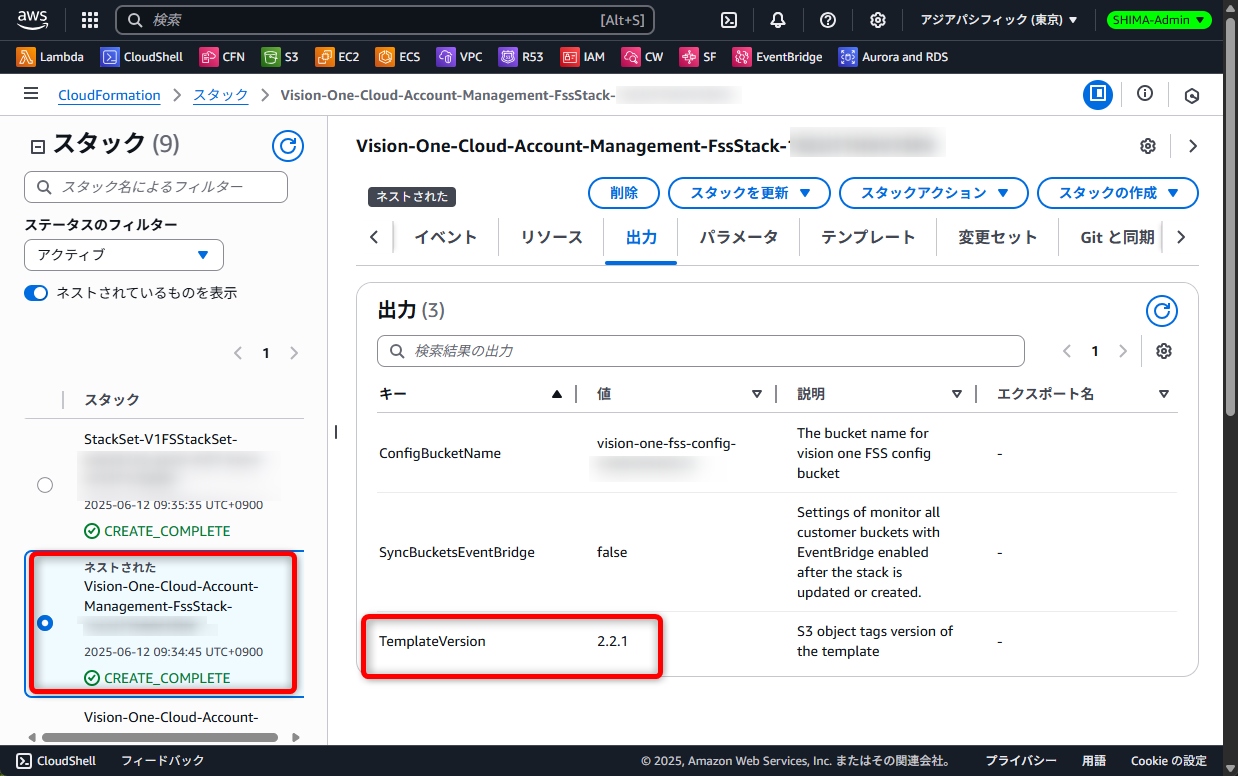Open outputs table preferences gear
Image resolution: width=1238 pixels, height=776 pixels.
tap(1164, 351)
